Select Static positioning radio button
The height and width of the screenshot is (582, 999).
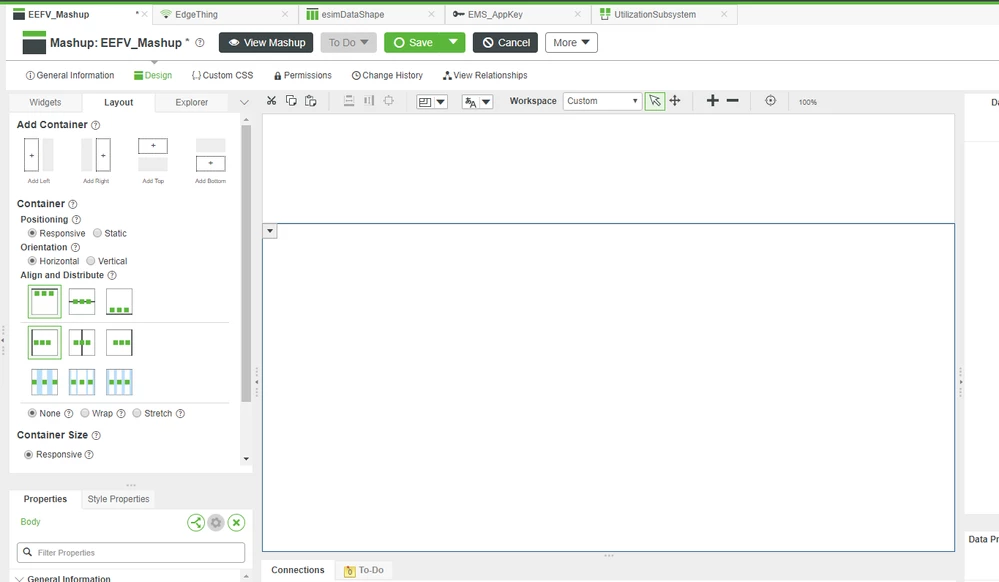click(97, 233)
